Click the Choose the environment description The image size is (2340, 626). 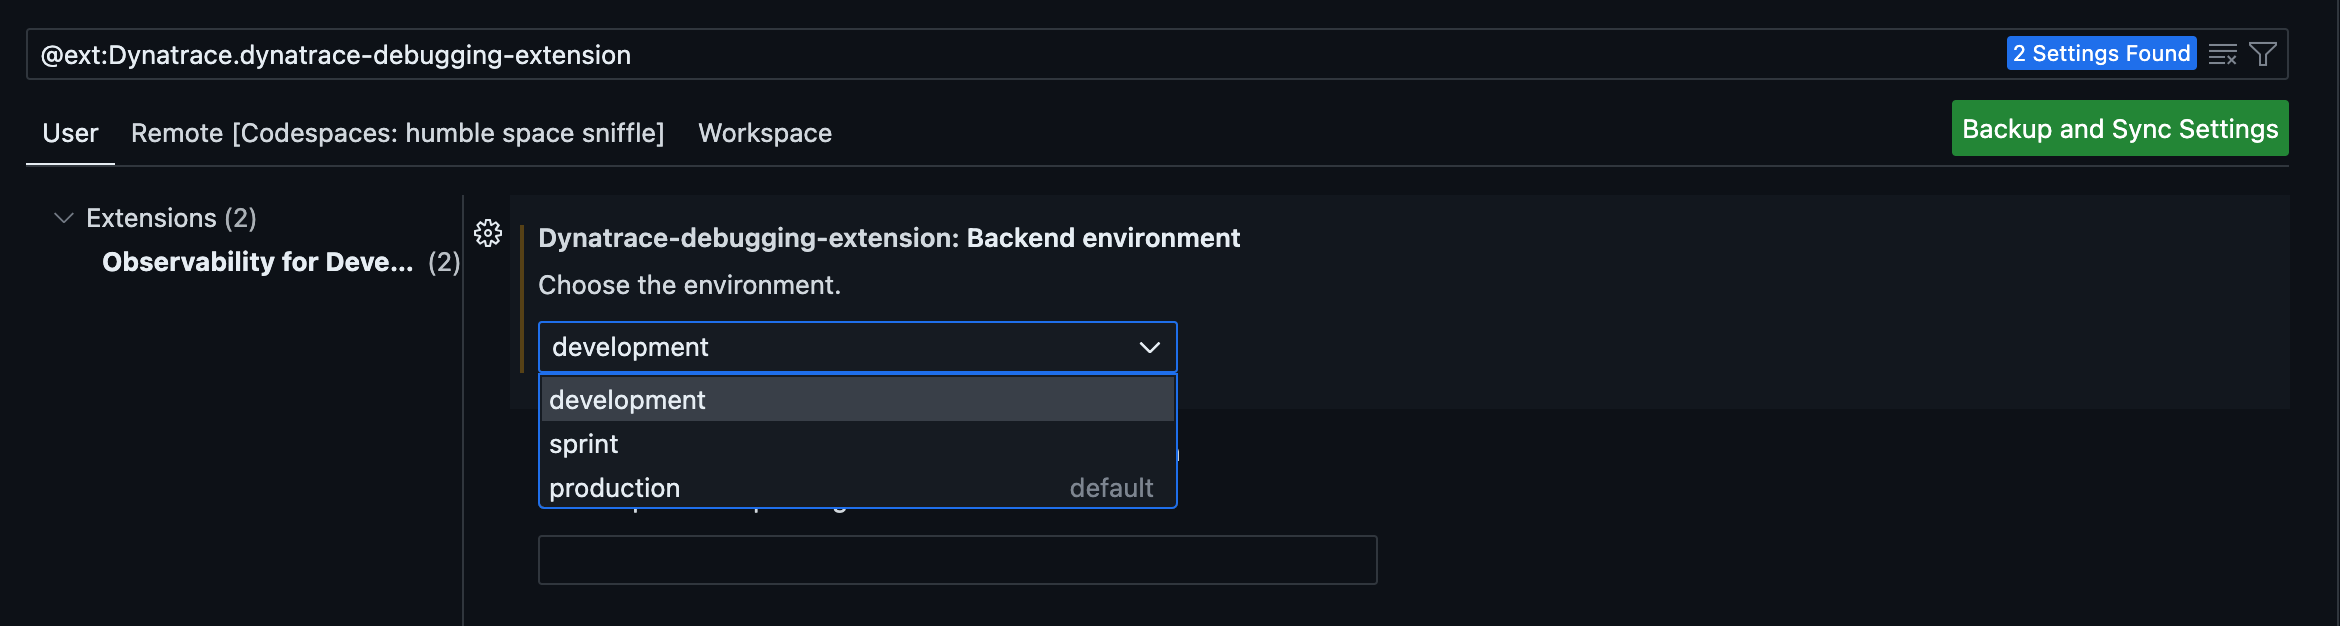tap(689, 285)
